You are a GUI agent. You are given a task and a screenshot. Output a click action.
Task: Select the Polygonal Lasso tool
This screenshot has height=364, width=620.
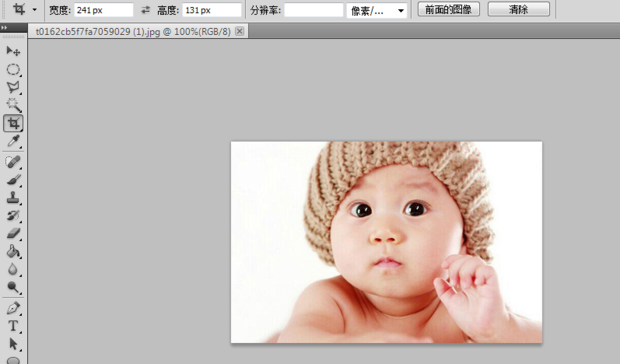coord(13,87)
